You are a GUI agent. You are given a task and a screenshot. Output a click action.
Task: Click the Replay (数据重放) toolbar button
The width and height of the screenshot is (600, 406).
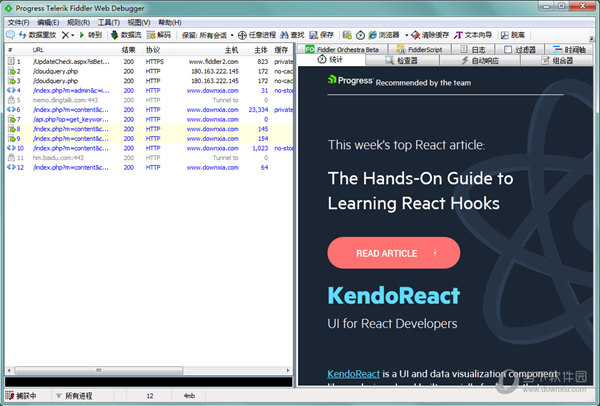pos(37,35)
